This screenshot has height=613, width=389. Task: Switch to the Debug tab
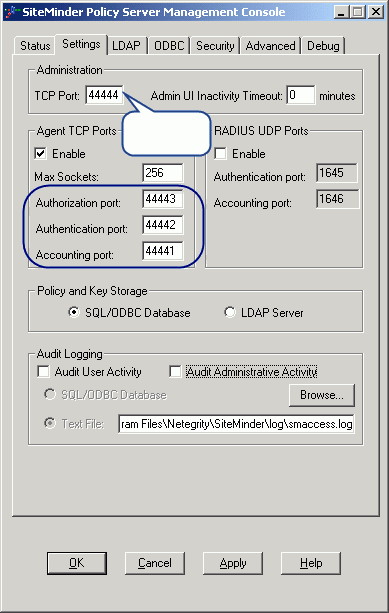(323, 46)
